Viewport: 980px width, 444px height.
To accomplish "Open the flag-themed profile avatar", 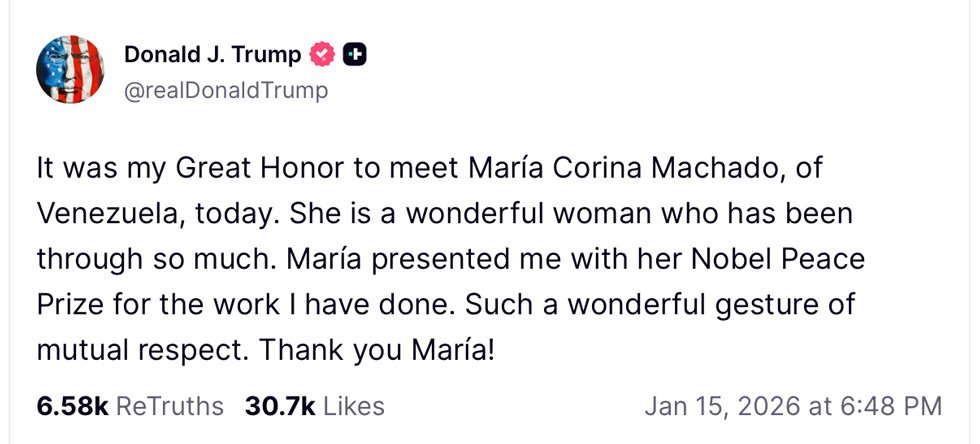I will (x=70, y=71).
